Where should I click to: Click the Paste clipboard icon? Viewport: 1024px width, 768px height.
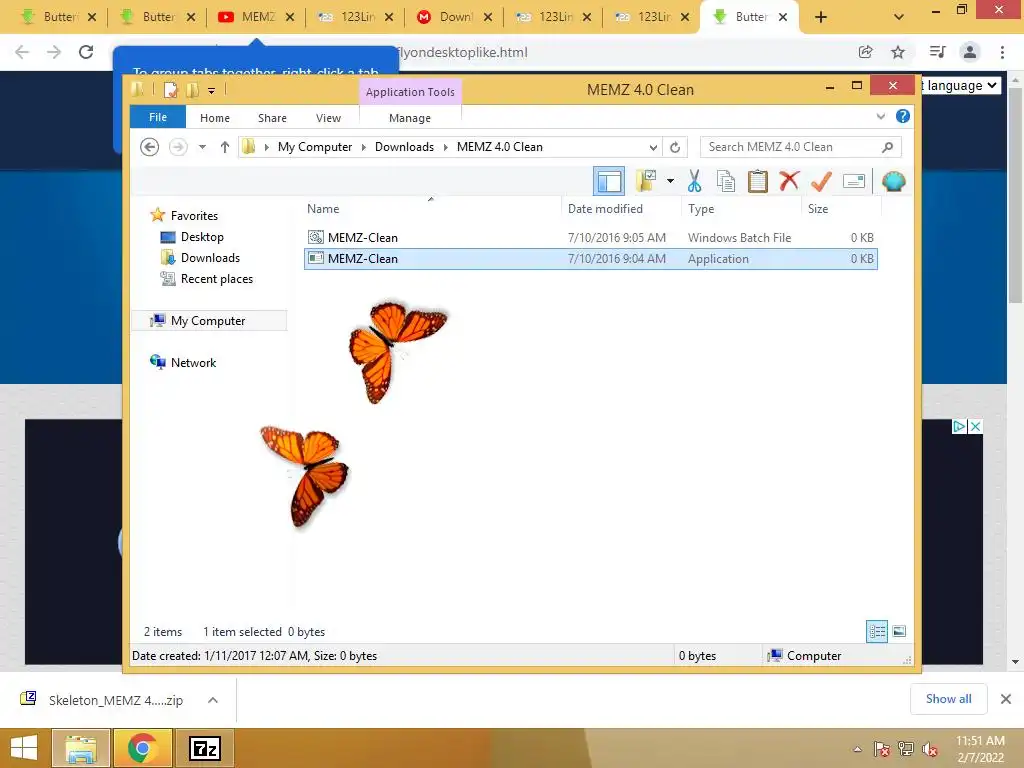click(x=758, y=181)
